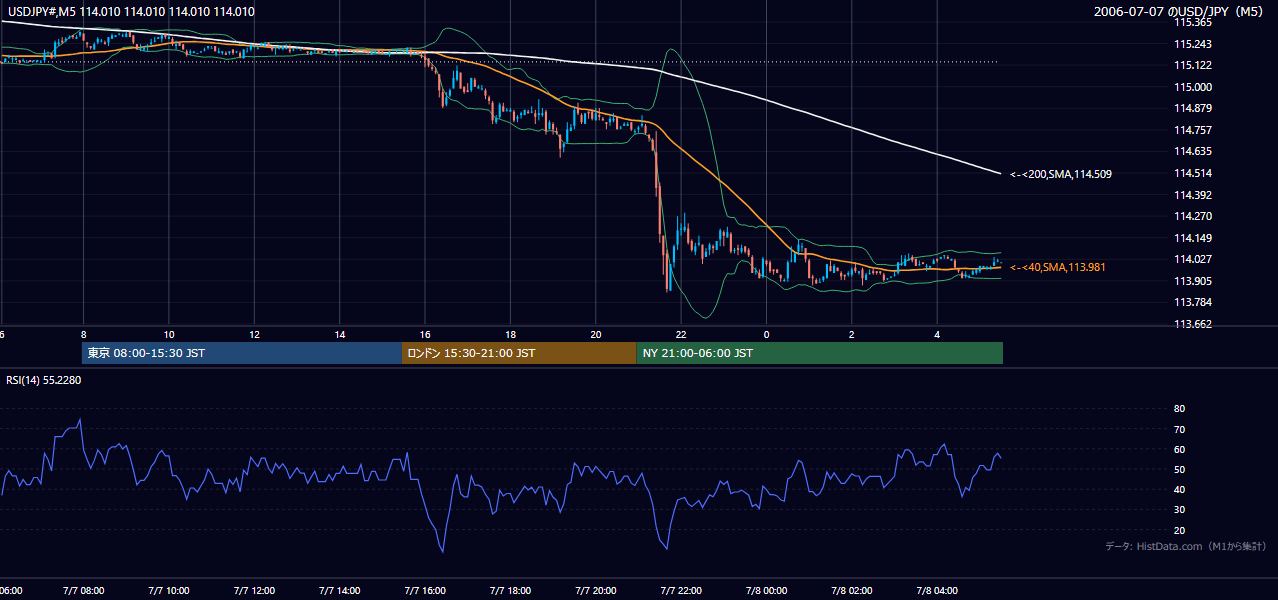Click the '7/7 18:00' date axis label

pyautogui.click(x=510, y=591)
